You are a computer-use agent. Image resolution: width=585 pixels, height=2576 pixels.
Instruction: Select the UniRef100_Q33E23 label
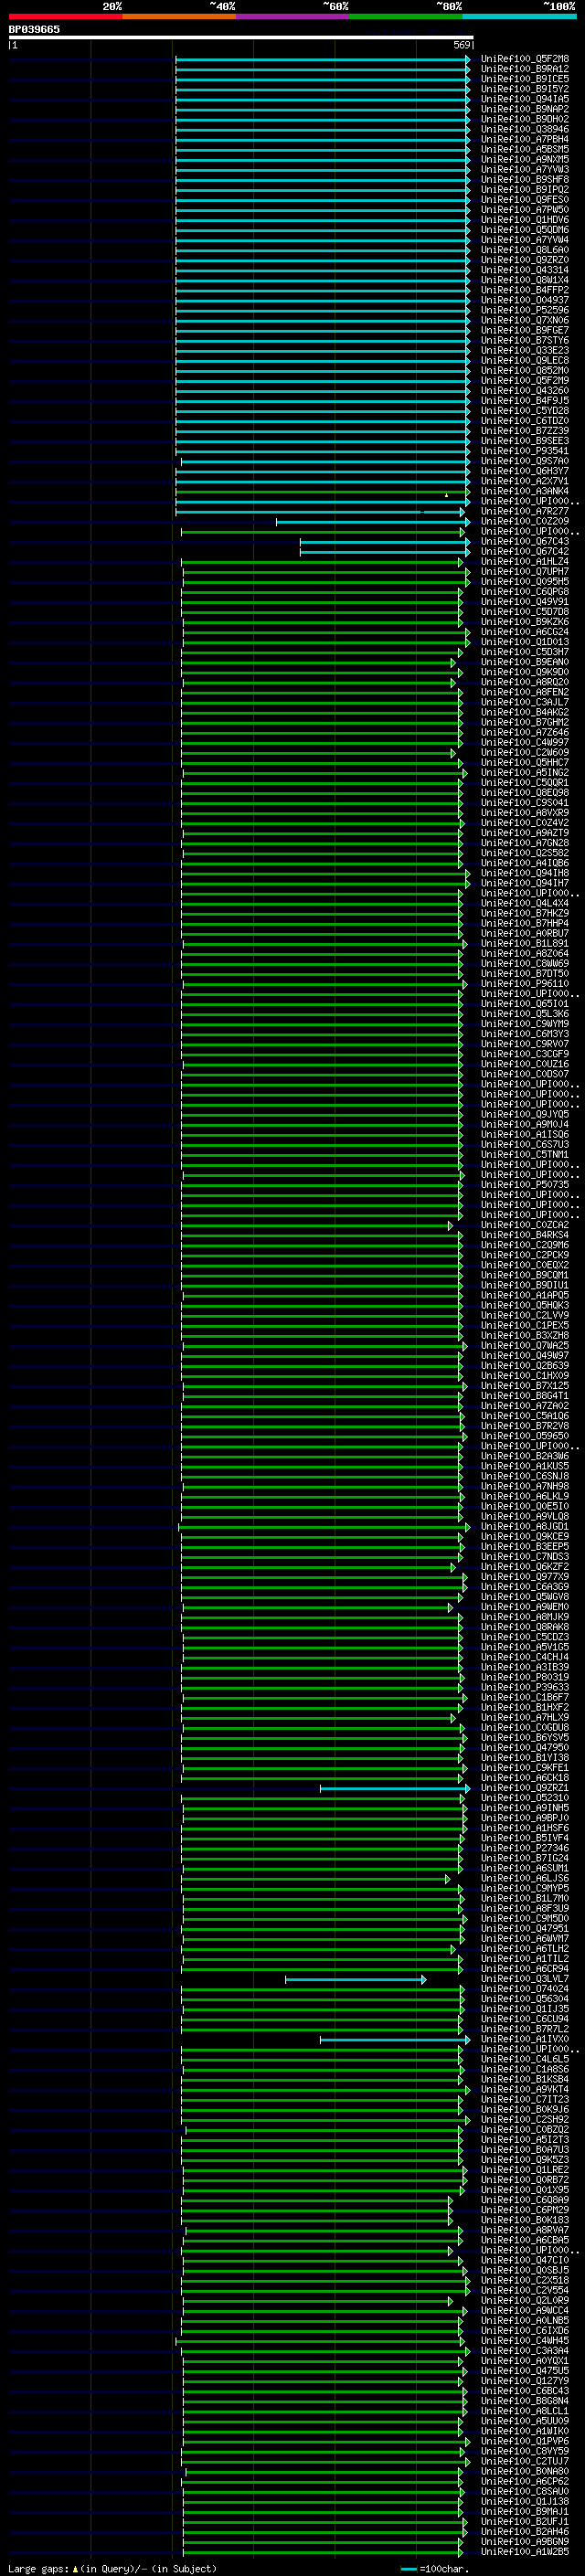[x=525, y=350]
